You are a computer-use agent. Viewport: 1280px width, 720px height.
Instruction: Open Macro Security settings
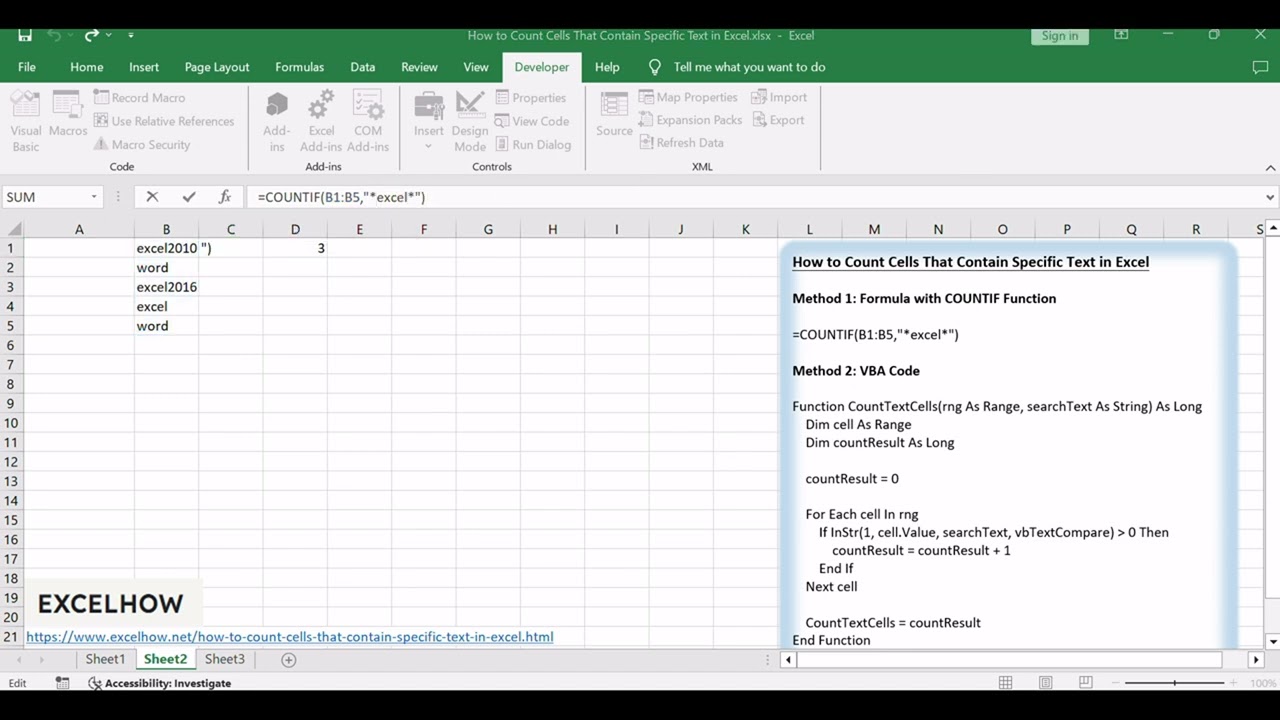point(142,145)
